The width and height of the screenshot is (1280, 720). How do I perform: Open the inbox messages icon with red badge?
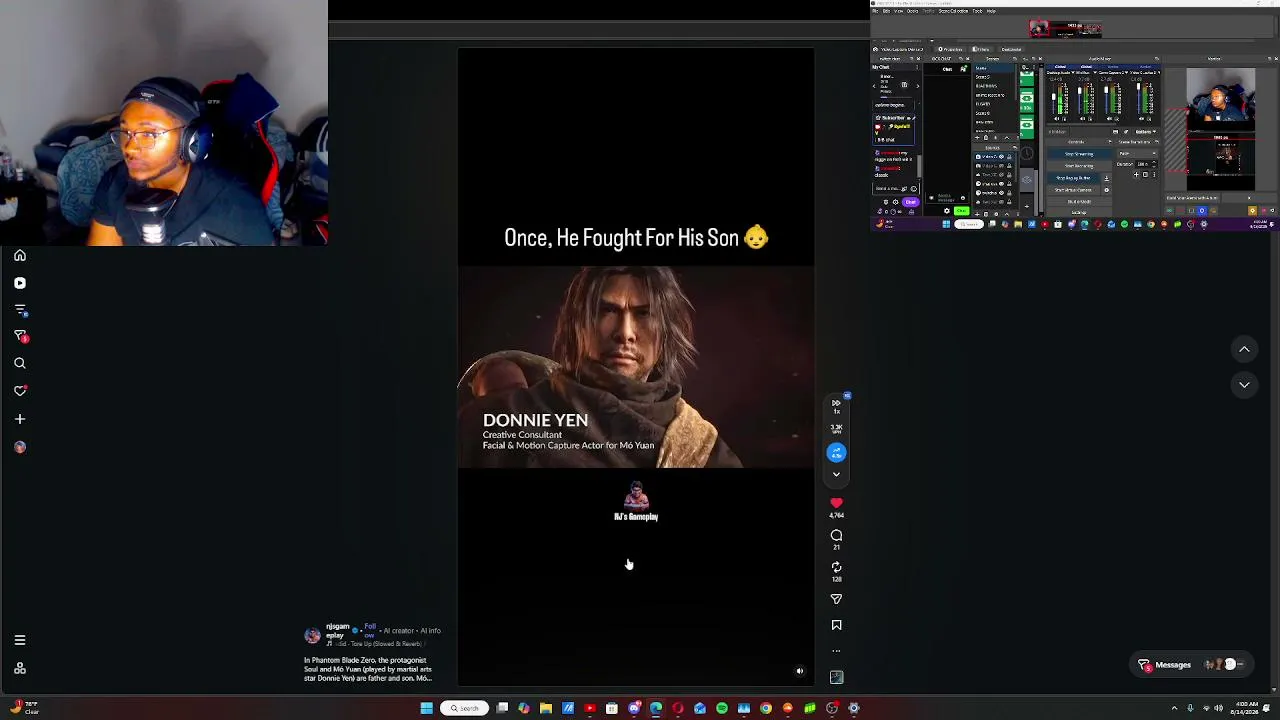pos(20,337)
